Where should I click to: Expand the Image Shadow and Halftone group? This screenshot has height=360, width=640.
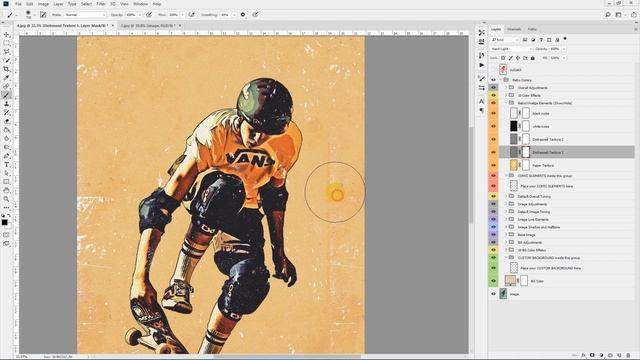pyautogui.click(x=506, y=227)
